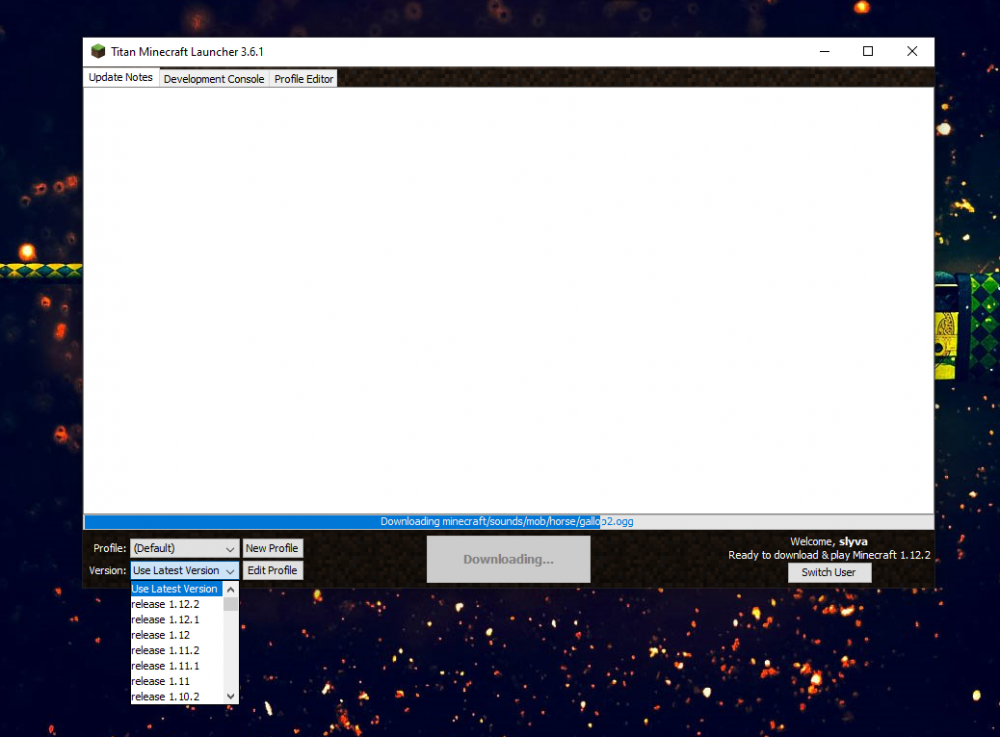Viewport: 1000px width, 737px height.
Task: Switch to the Update Notes tab
Action: [121, 77]
